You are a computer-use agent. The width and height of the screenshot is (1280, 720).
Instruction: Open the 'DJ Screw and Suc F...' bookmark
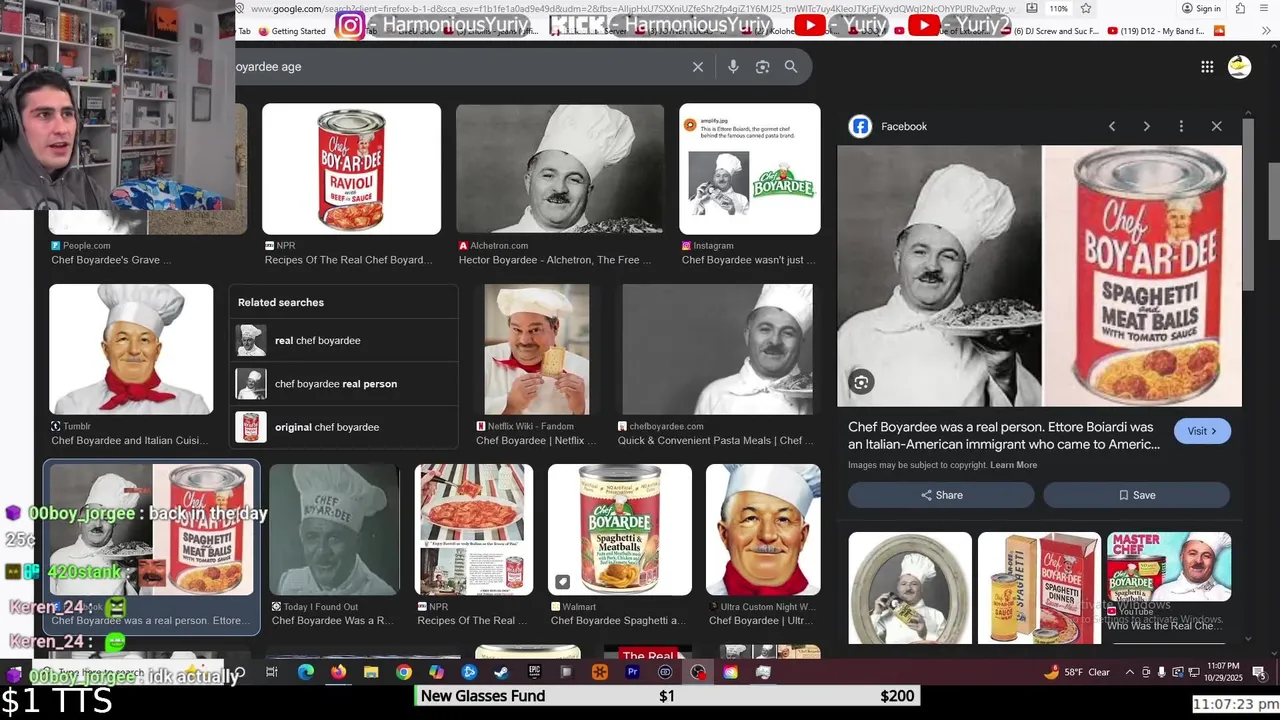point(1049,31)
